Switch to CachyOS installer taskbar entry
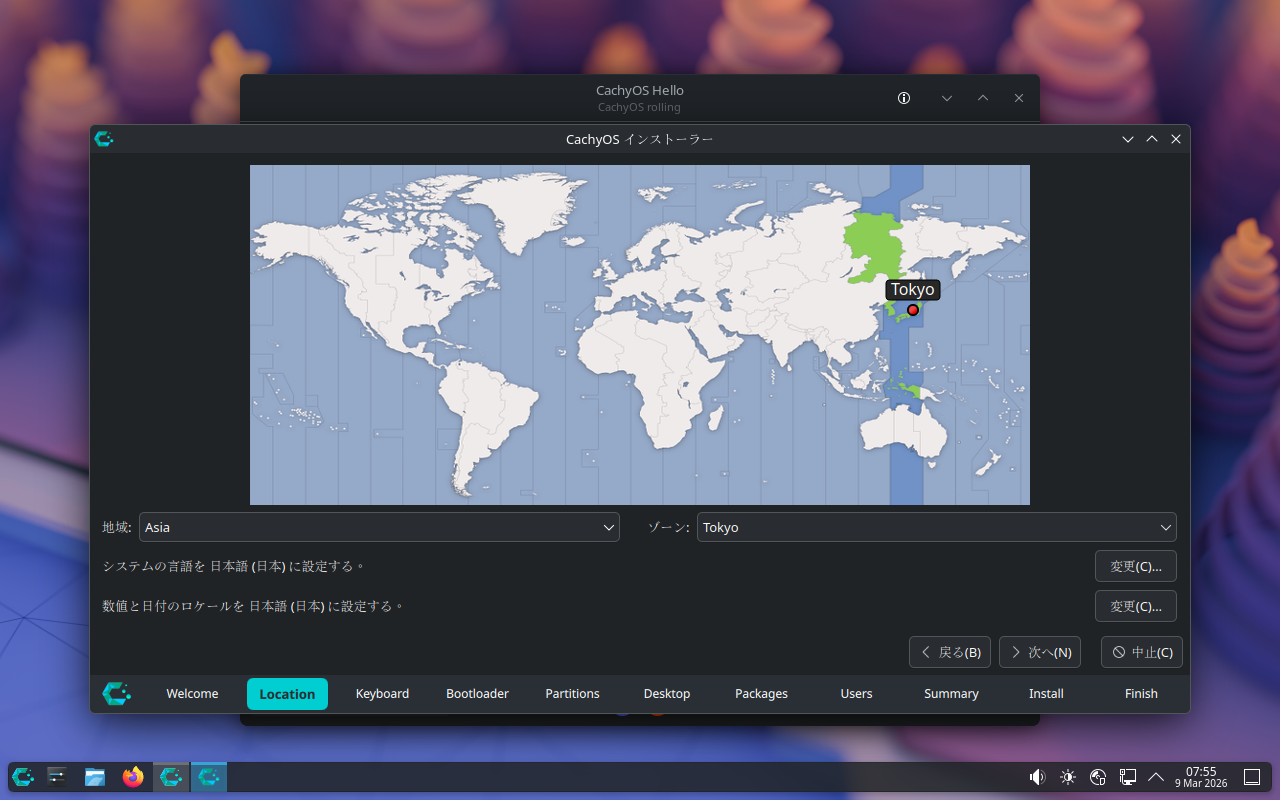This screenshot has width=1280, height=800. (x=209, y=777)
